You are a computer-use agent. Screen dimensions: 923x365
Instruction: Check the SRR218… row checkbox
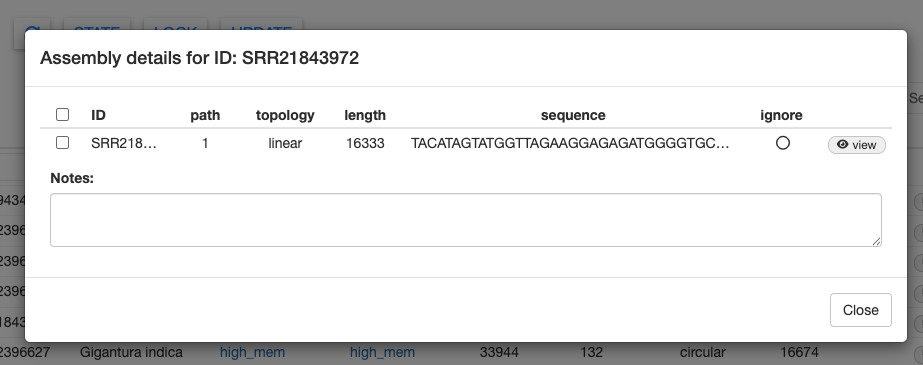pyautogui.click(x=62, y=143)
